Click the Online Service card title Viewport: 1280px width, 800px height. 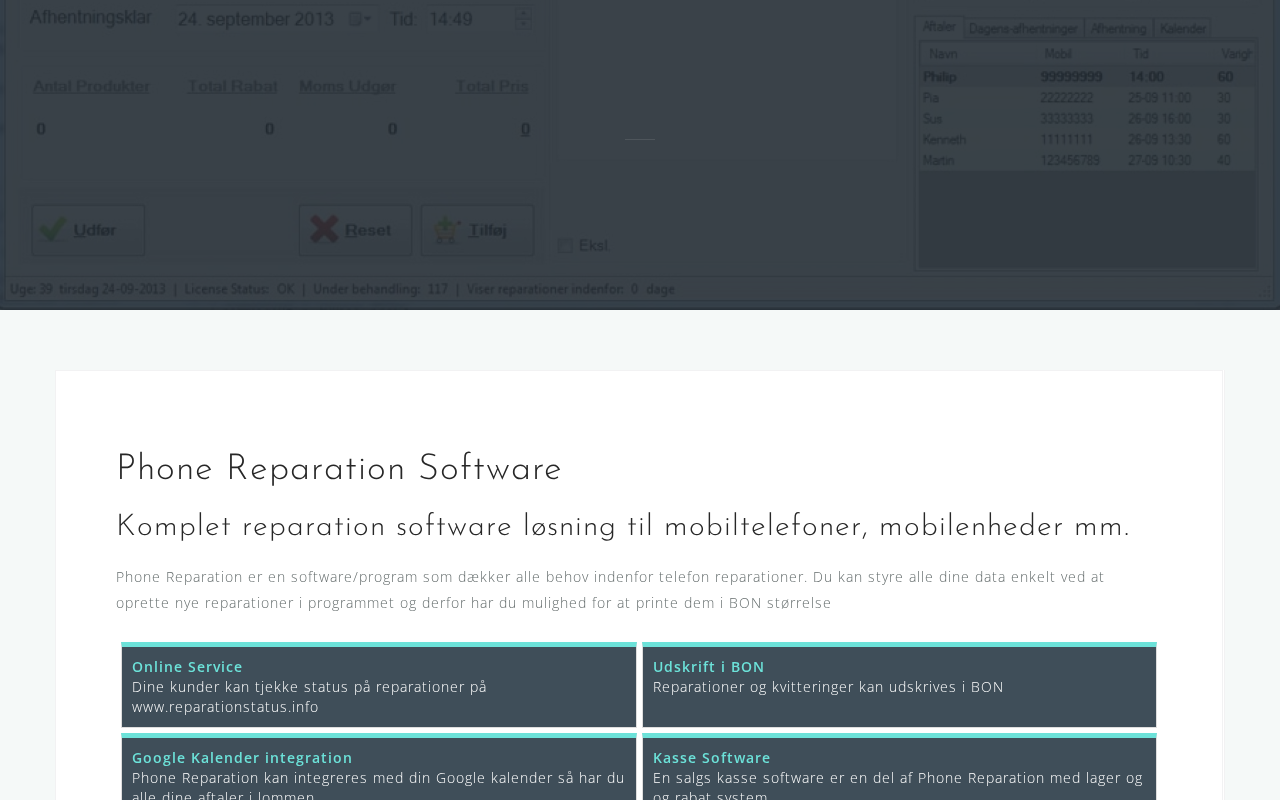tap(187, 667)
